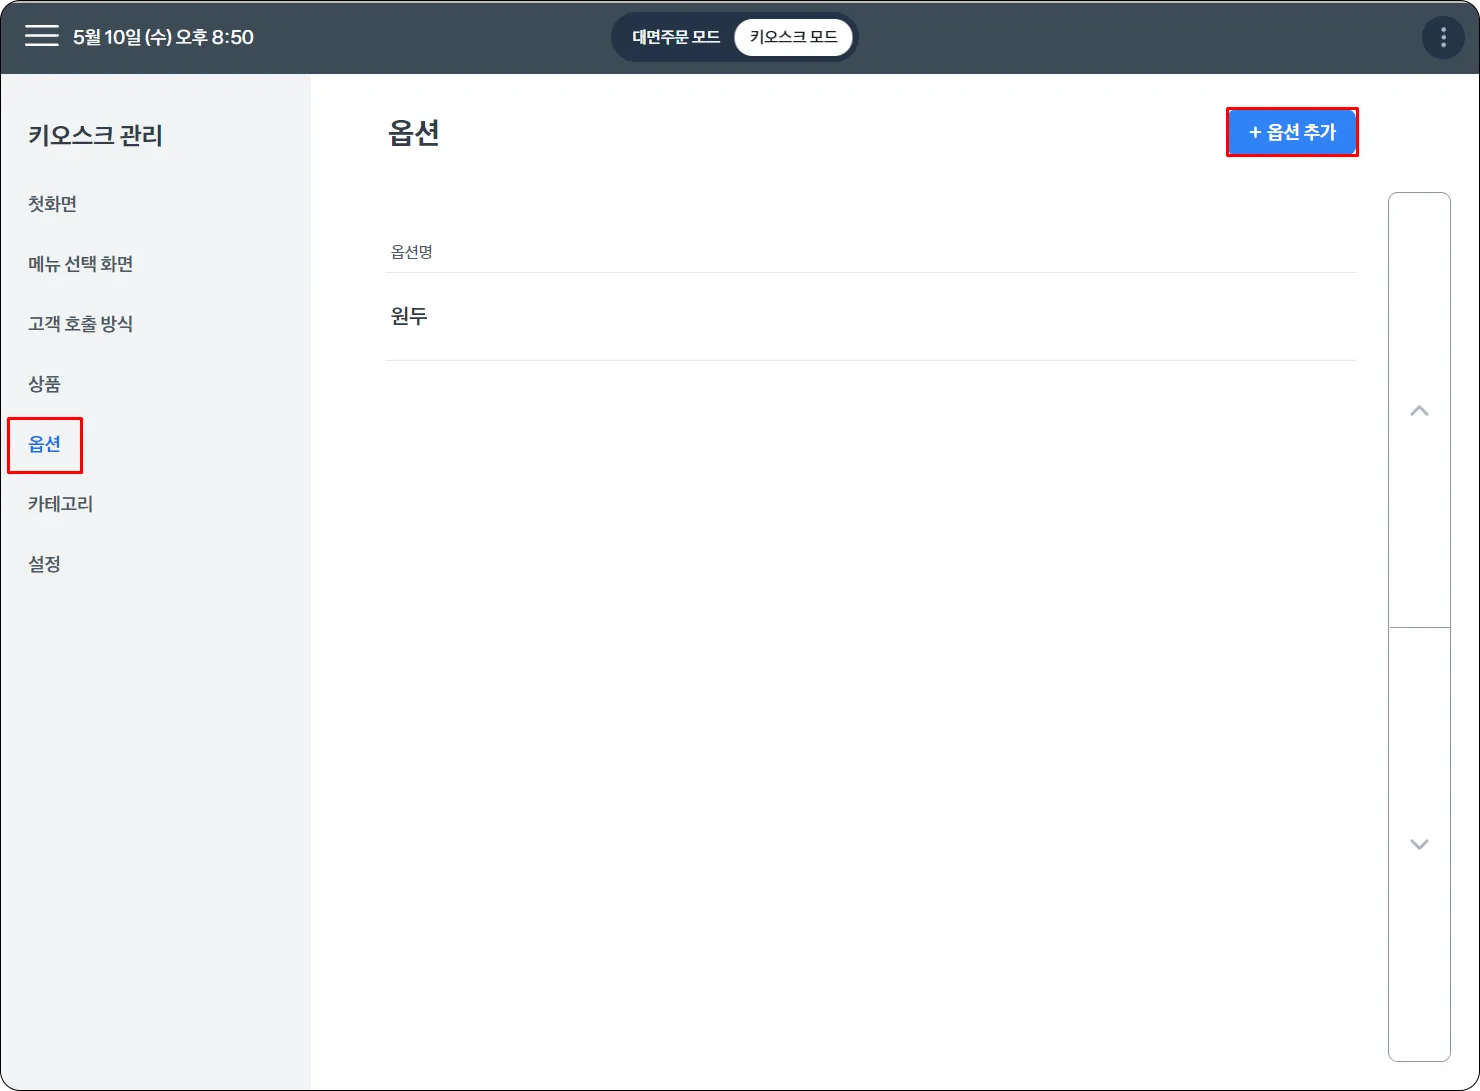Click the 옵션 page title above the list

[414, 133]
